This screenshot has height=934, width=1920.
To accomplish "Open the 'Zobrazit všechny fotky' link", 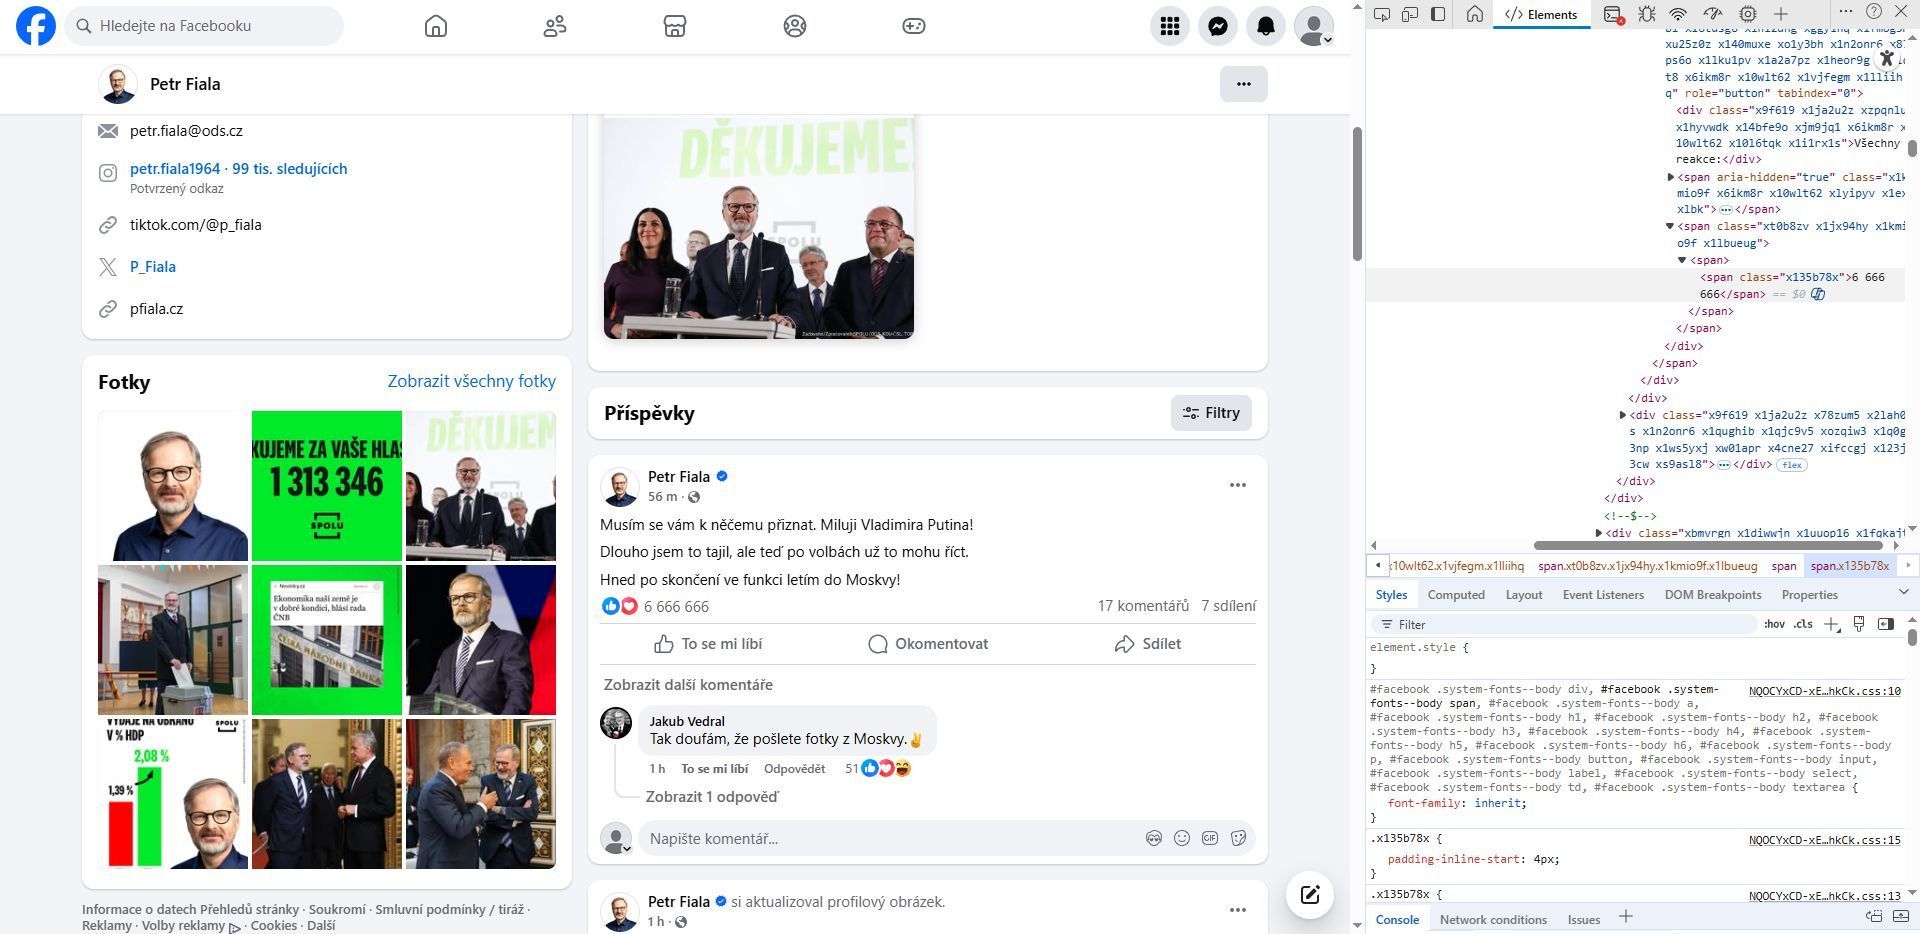I will tap(471, 381).
